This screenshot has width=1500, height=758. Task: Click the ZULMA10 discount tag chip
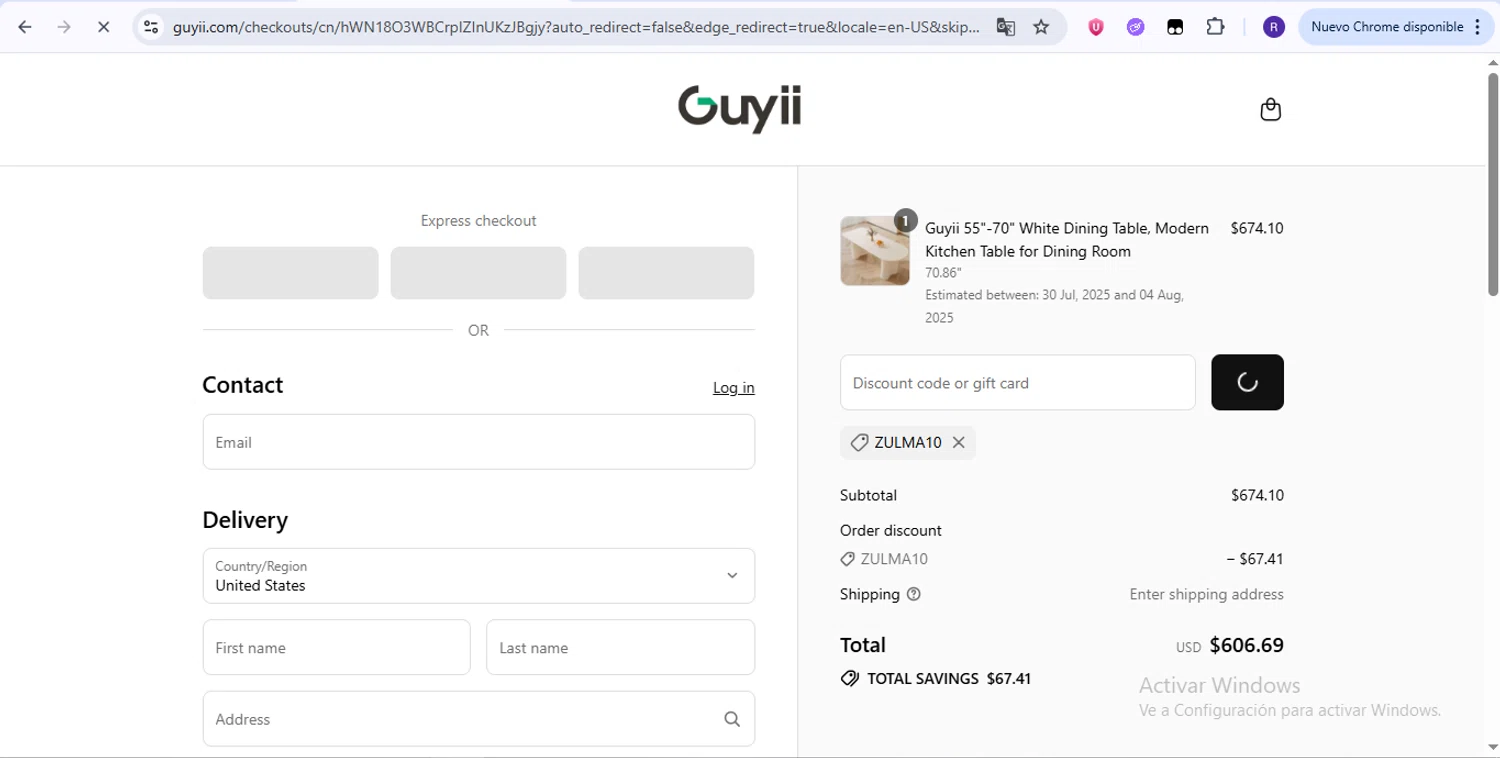pos(908,443)
